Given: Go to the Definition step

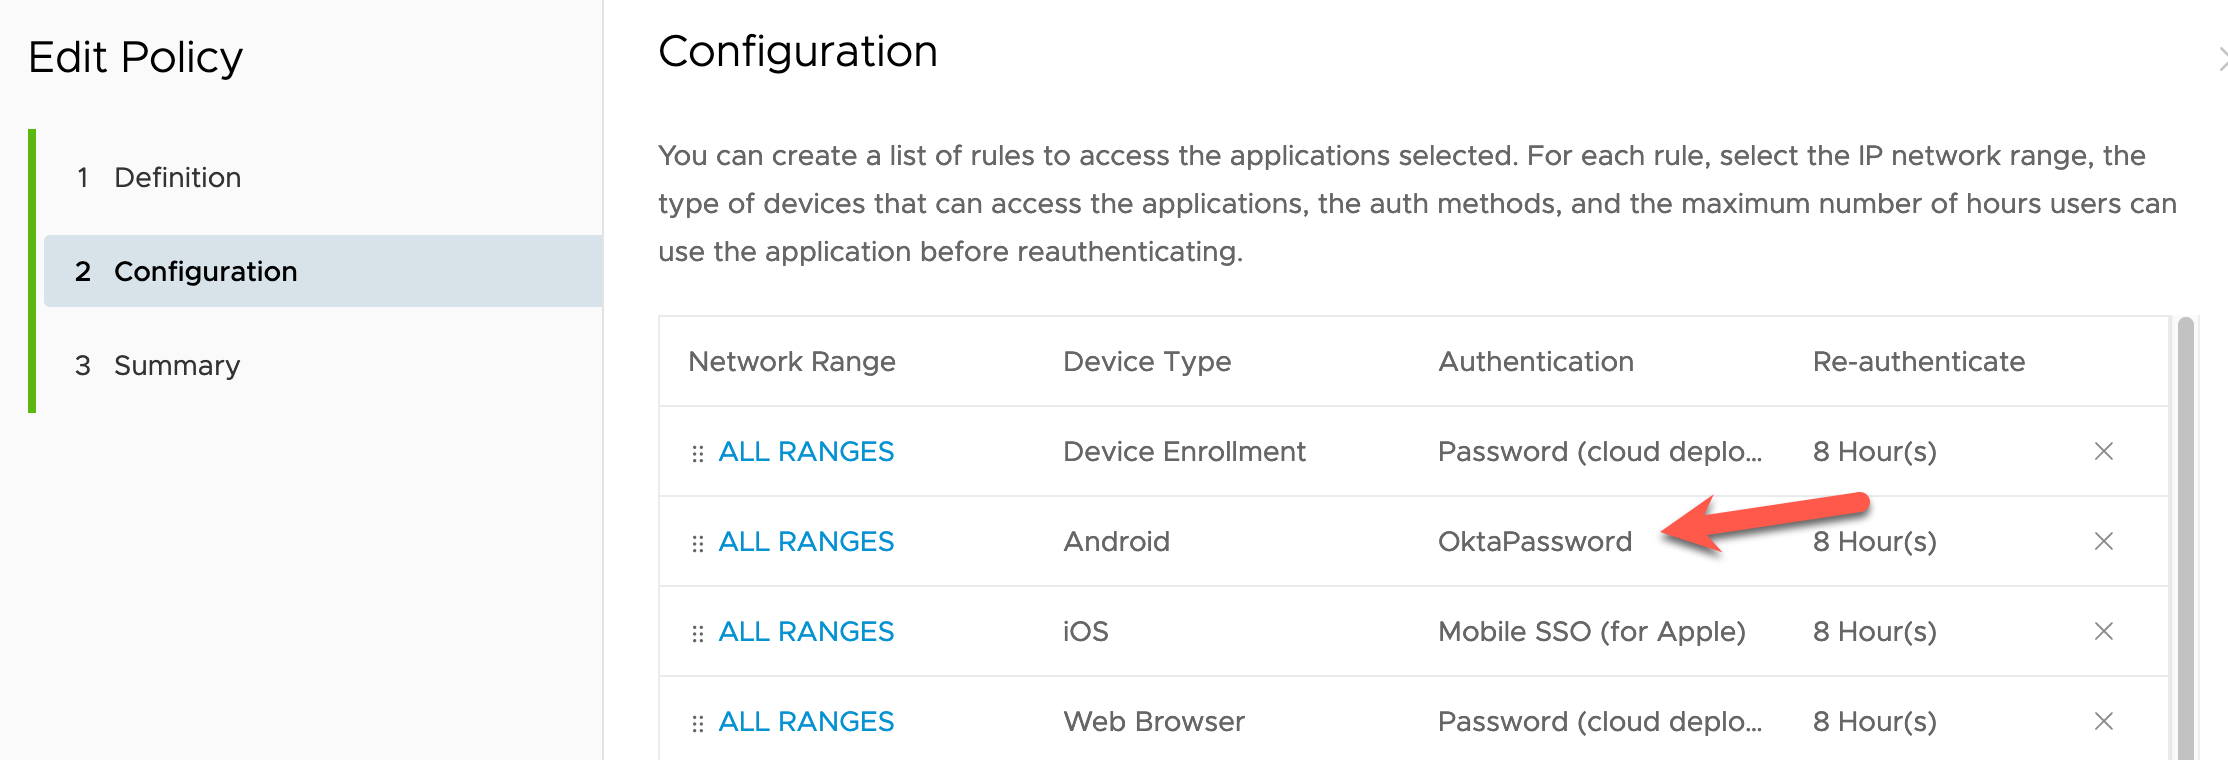Looking at the screenshot, I should pos(177,178).
